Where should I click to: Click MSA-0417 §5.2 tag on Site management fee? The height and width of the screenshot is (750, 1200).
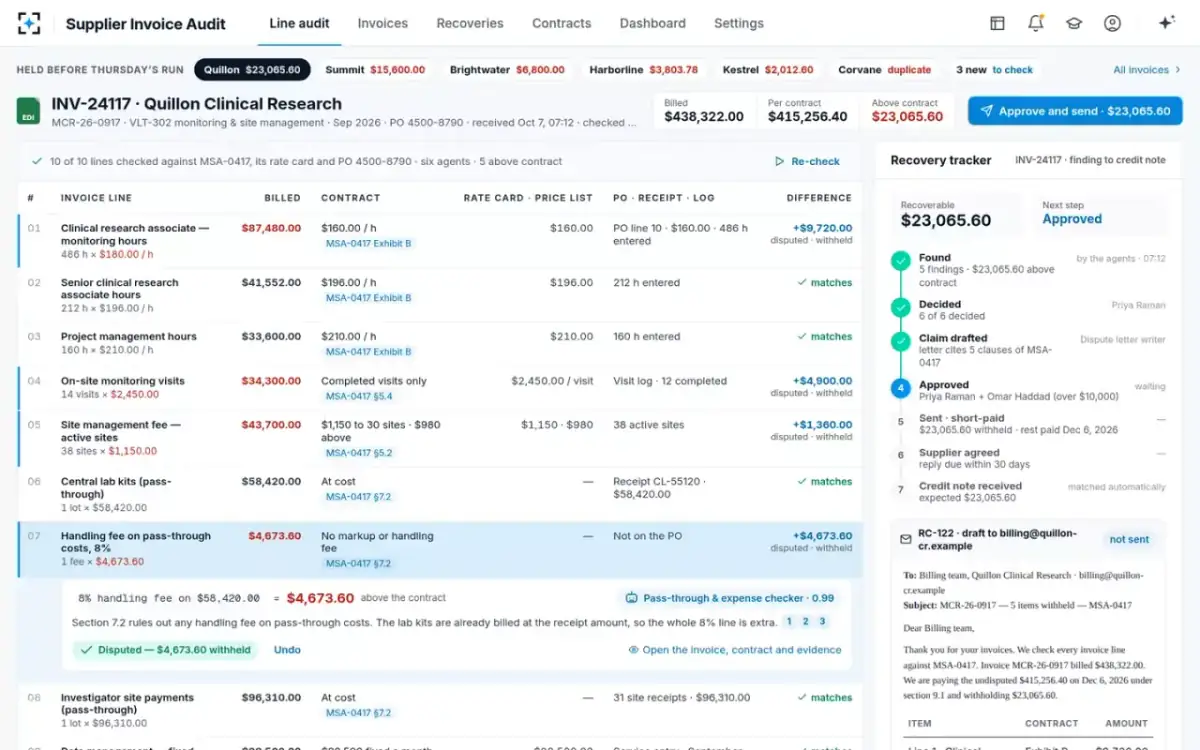[x=359, y=453]
